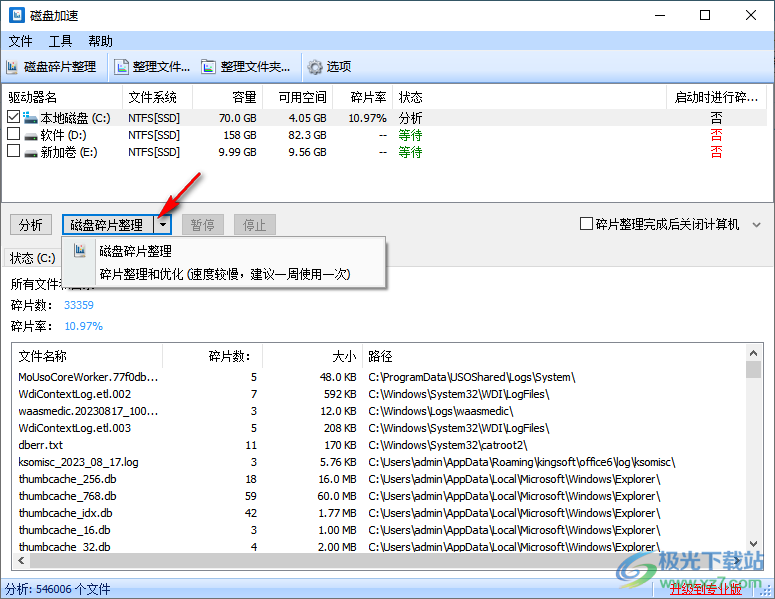775x599 pixels.
Task: Toggle the dropdown arrow next to 磁盘碎片整理 button
Action: coord(163,225)
